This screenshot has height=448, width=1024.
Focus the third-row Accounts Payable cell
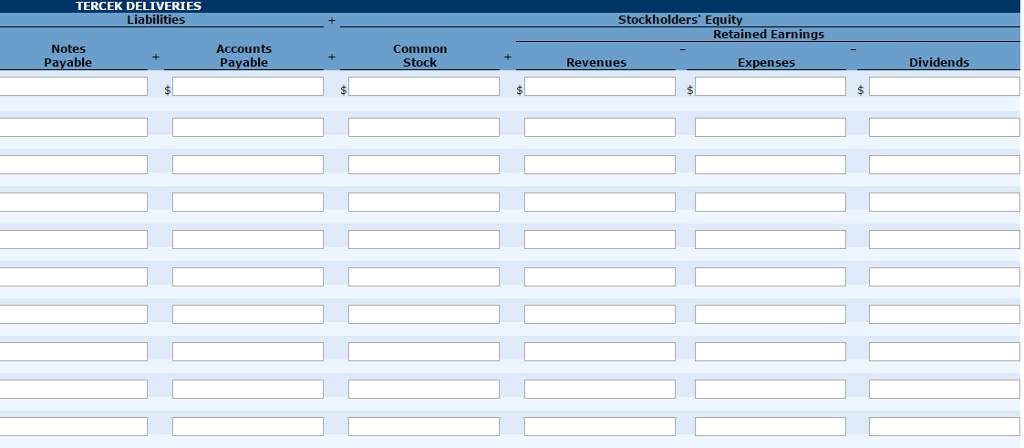[x=248, y=165]
